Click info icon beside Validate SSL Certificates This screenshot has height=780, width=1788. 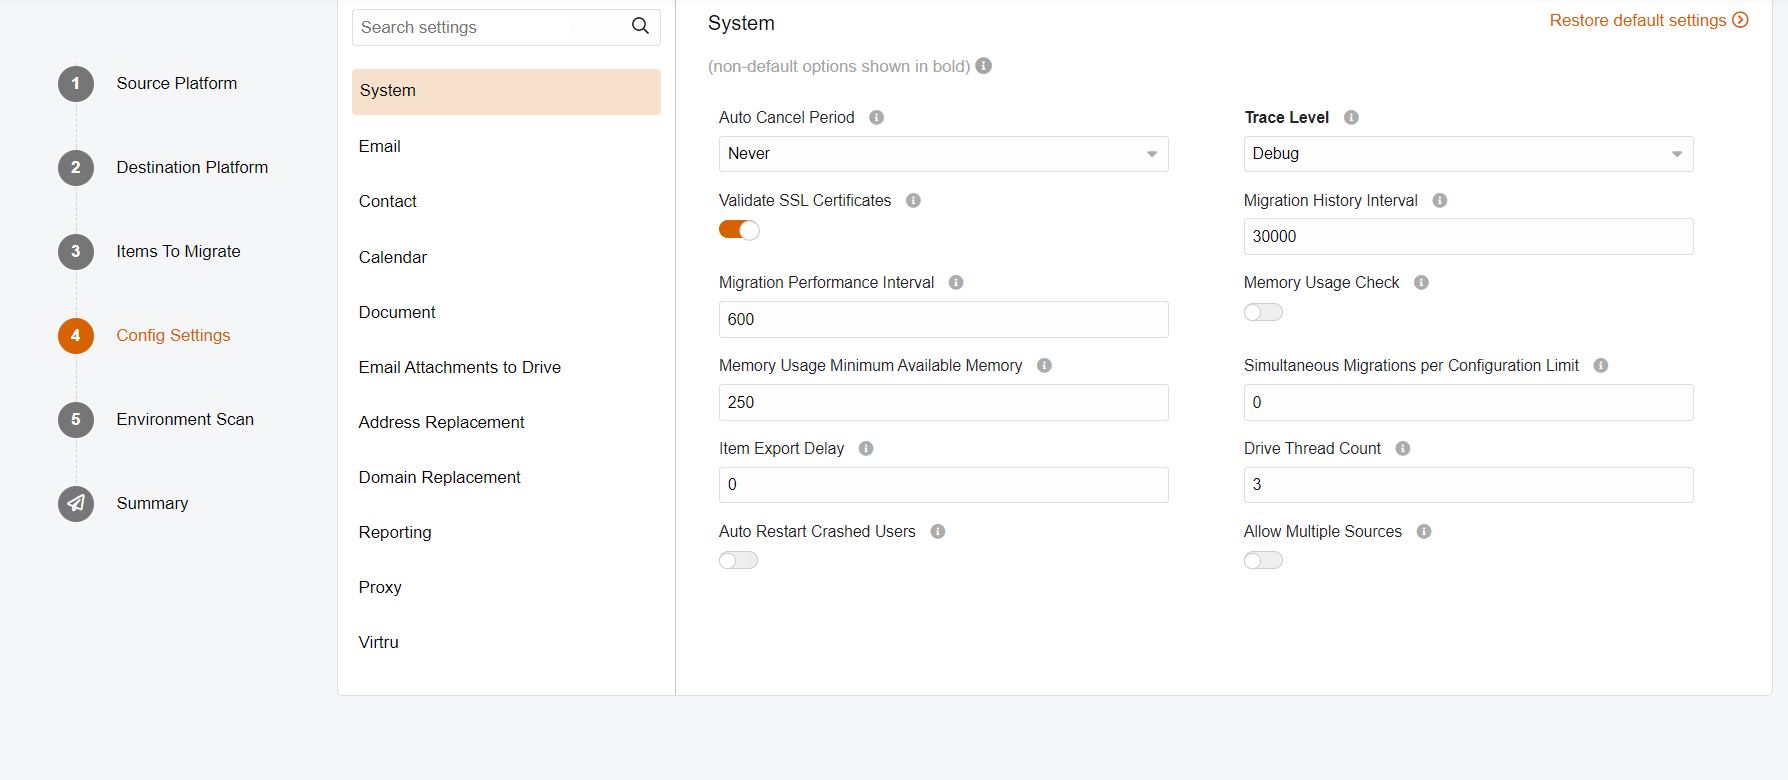point(913,201)
